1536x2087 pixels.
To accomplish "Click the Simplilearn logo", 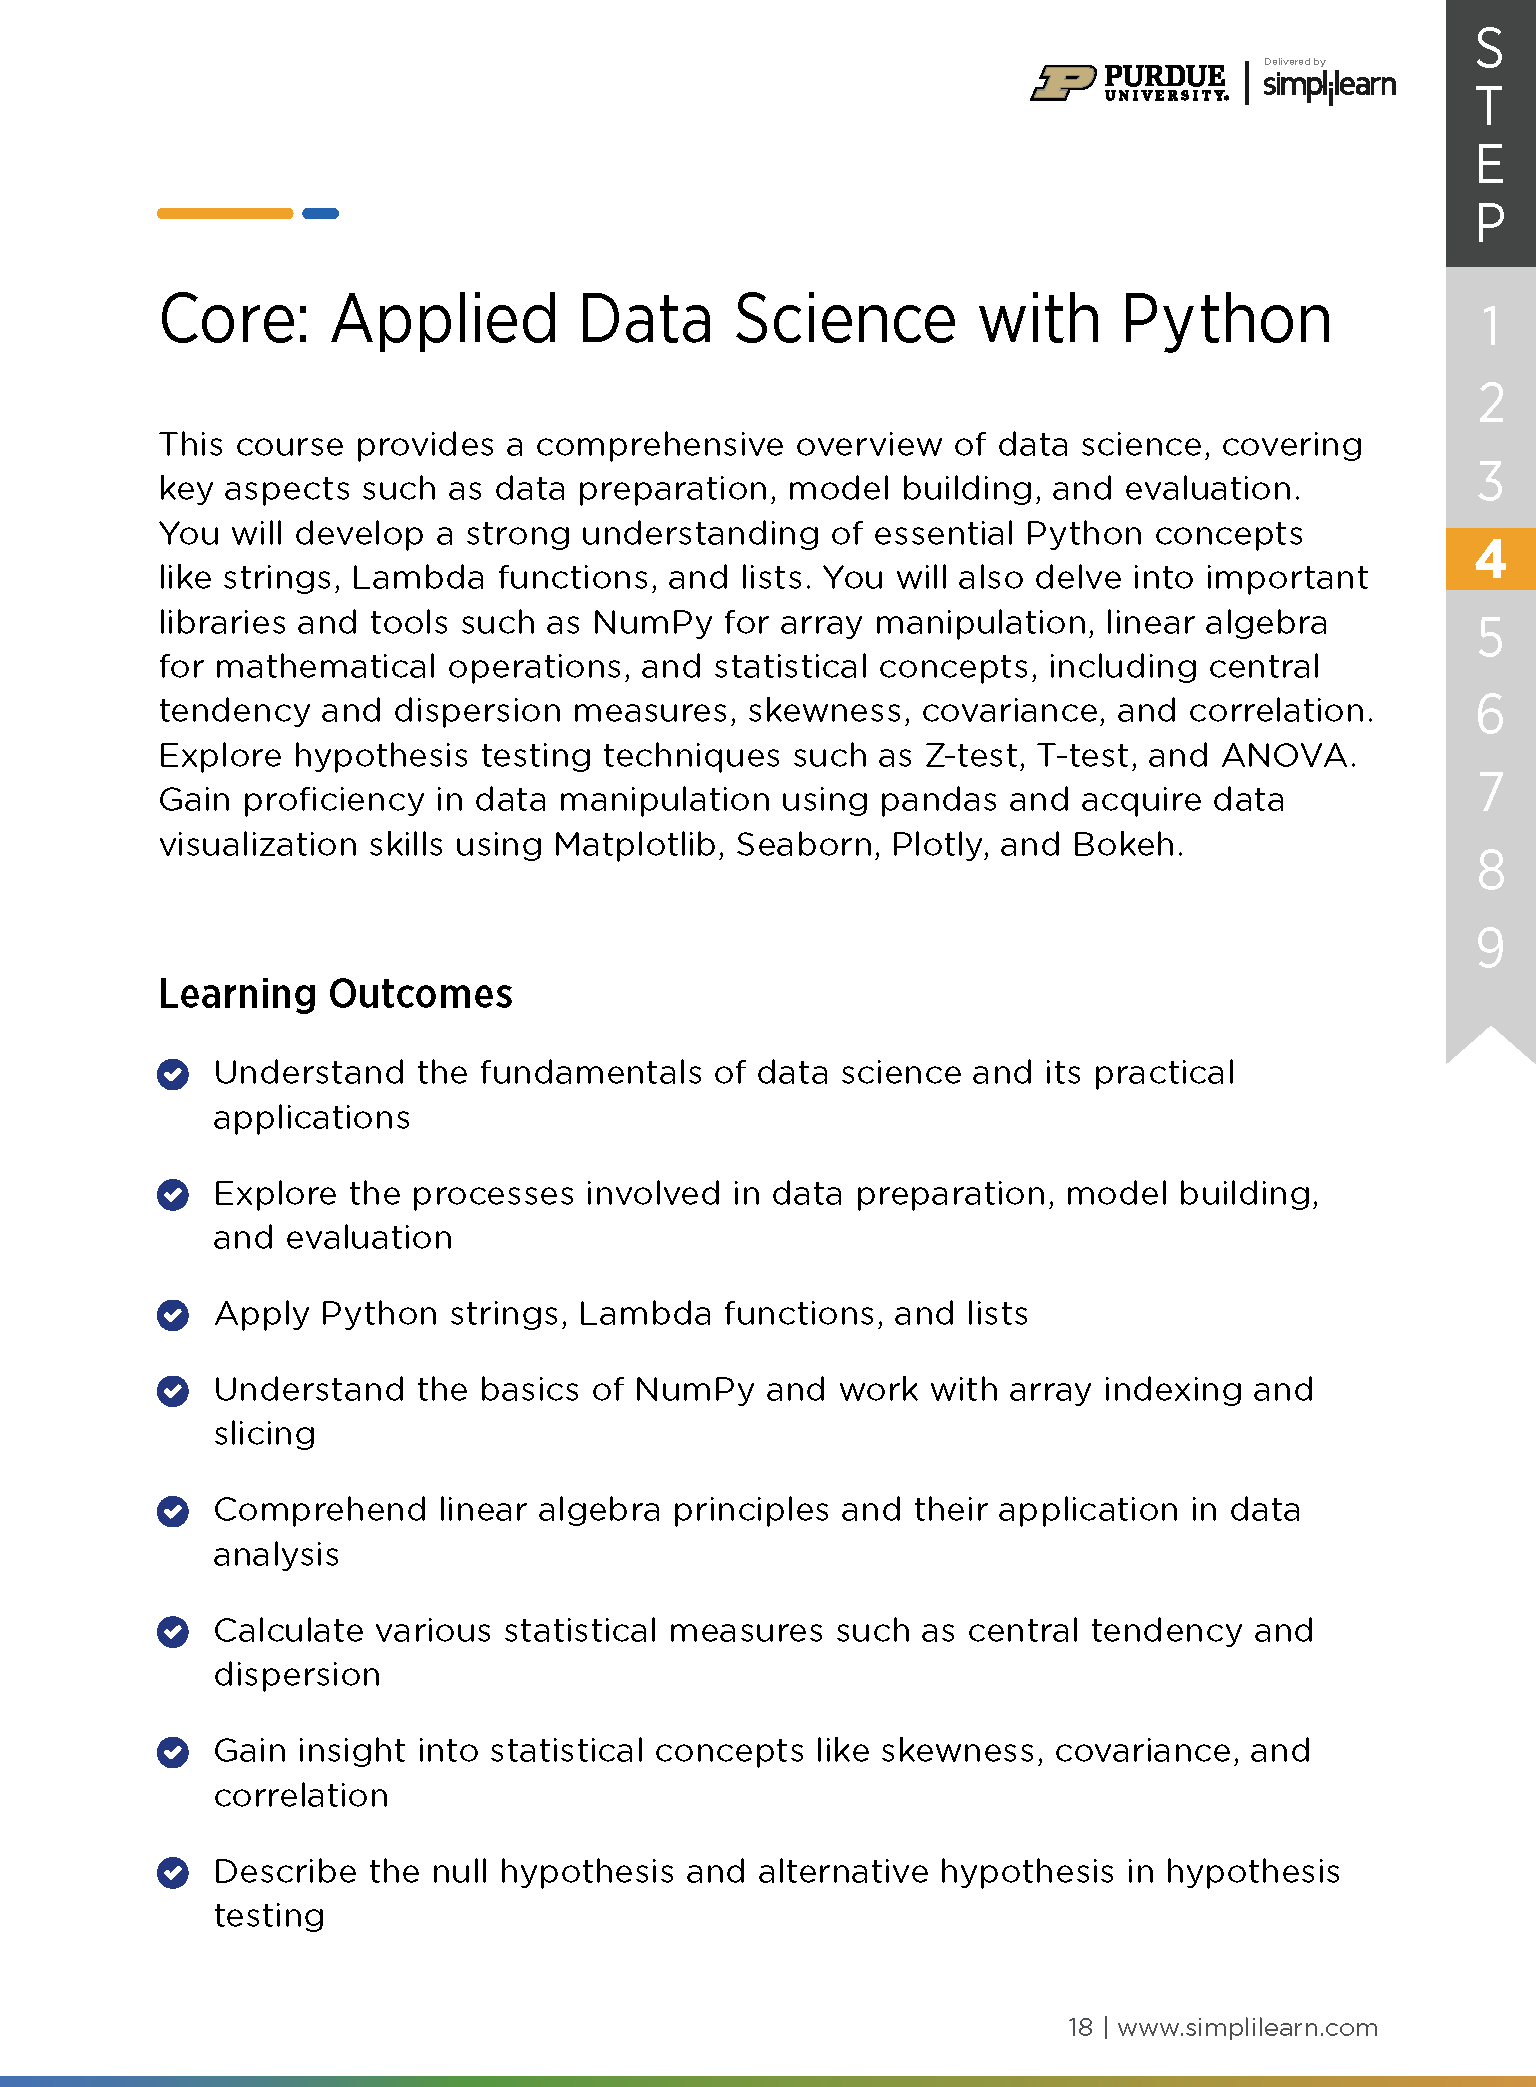I will [x=1329, y=84].
